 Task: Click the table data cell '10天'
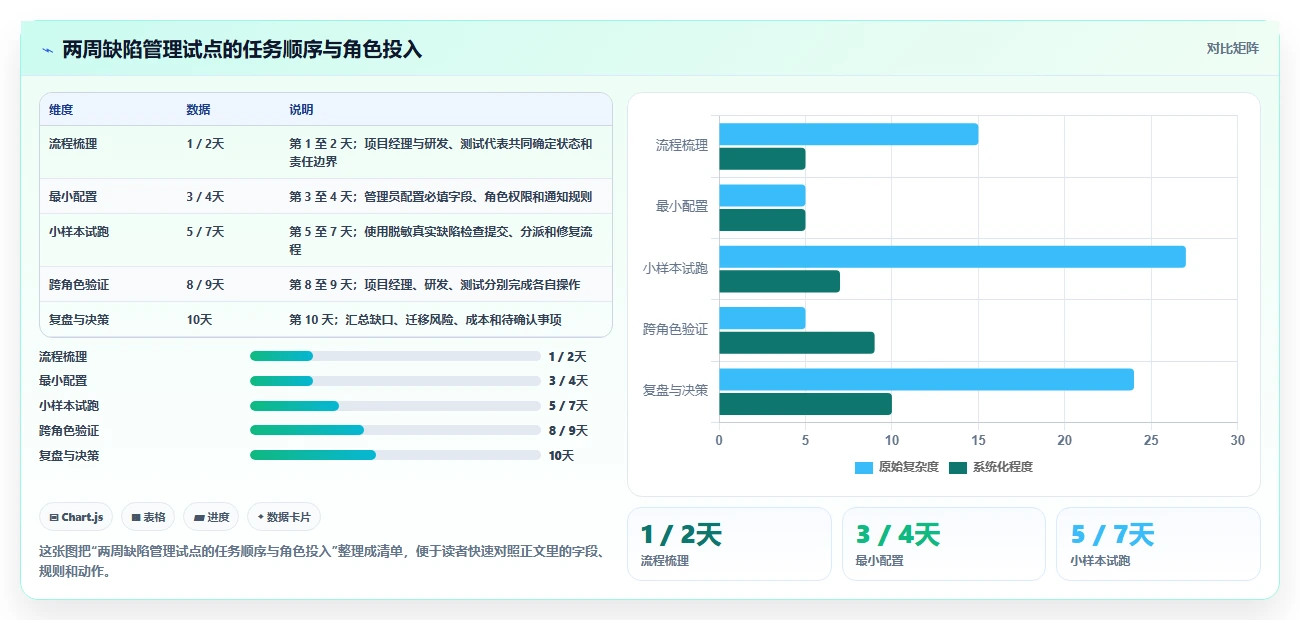198,320
